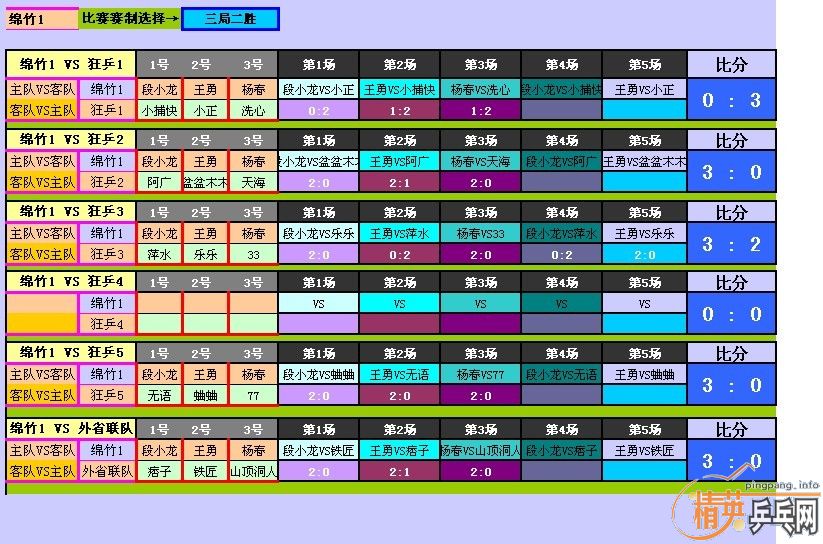Click match cell 段小龙VS阿广

[x=561, y=161]
